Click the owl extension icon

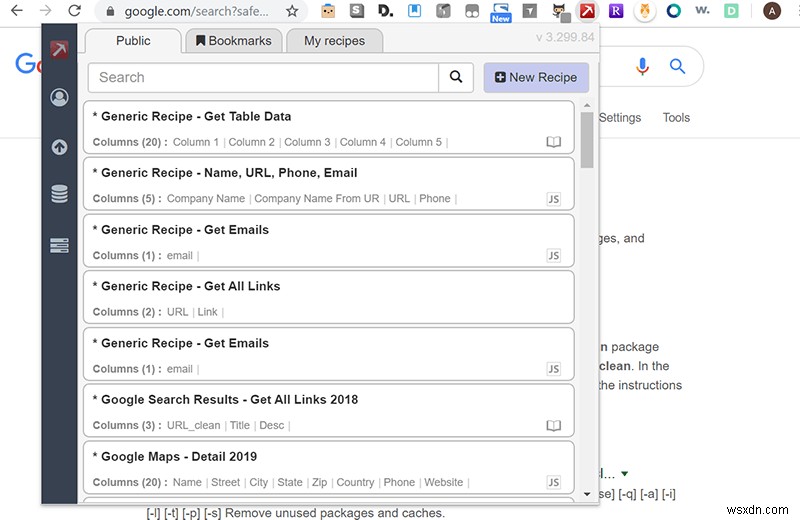point(645,11)
